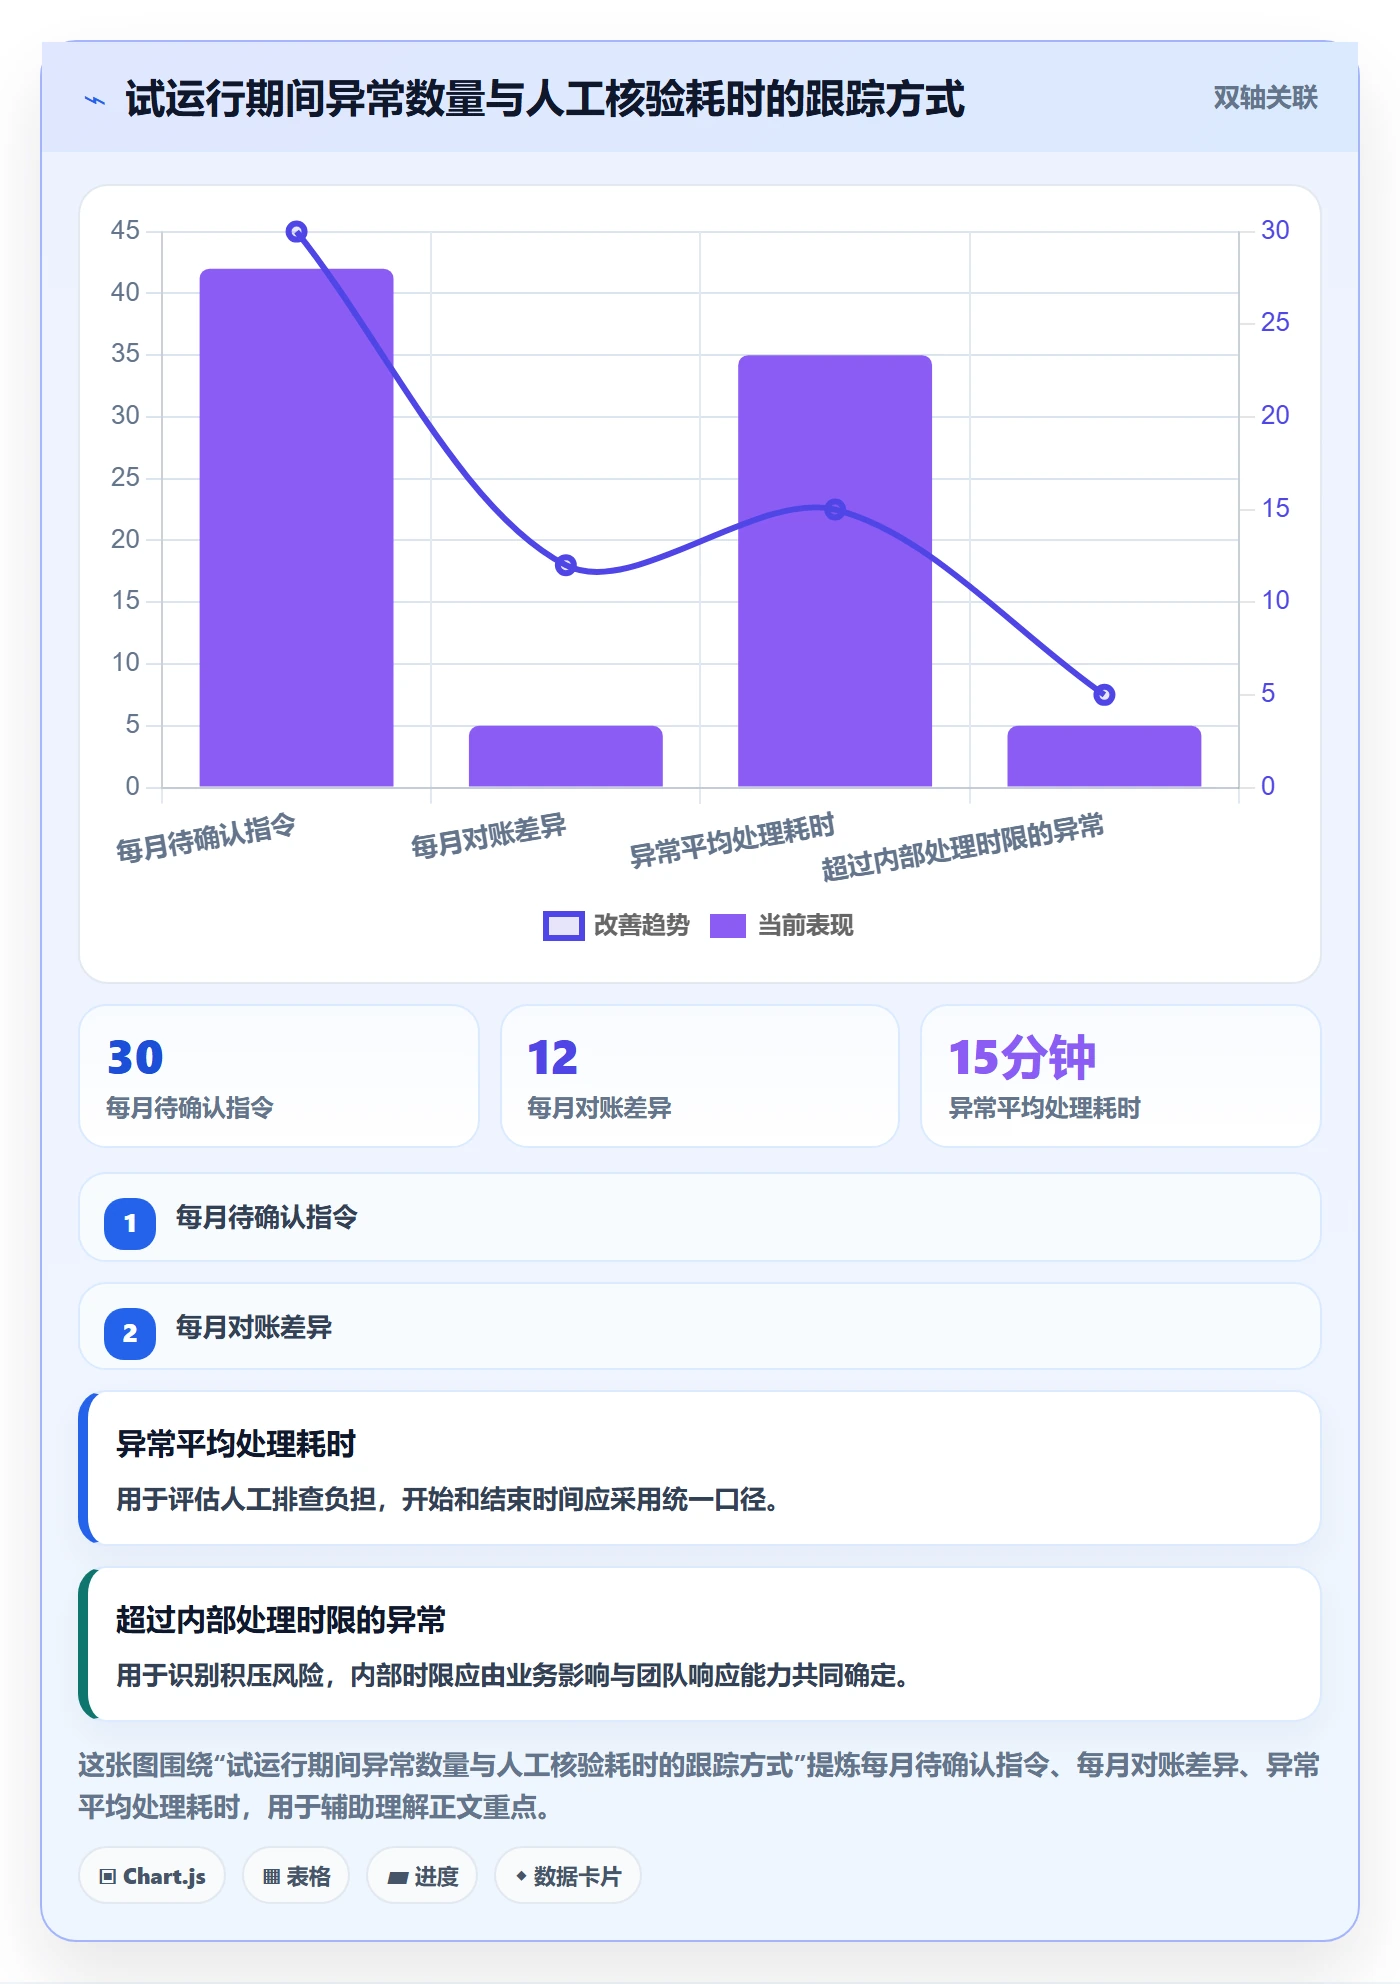This screenshot has width=1400, height=1984.
Task: Open the data card showing 12
Action: coord(700,1076)
